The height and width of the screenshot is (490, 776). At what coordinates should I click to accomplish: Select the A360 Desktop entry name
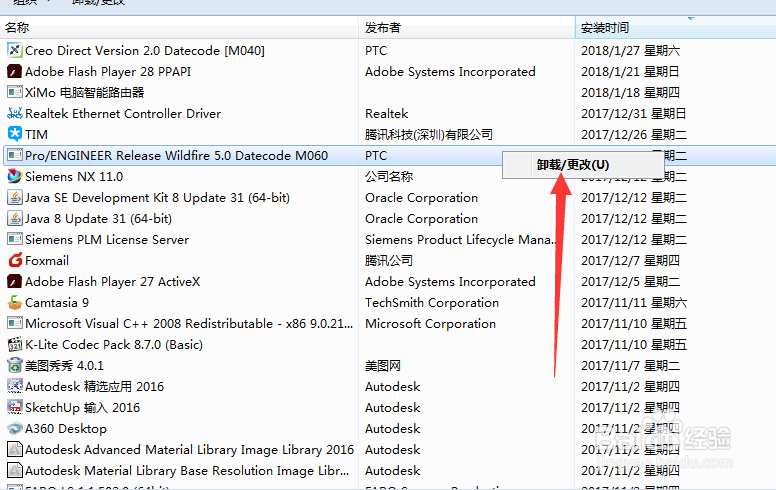coord(66,429)
